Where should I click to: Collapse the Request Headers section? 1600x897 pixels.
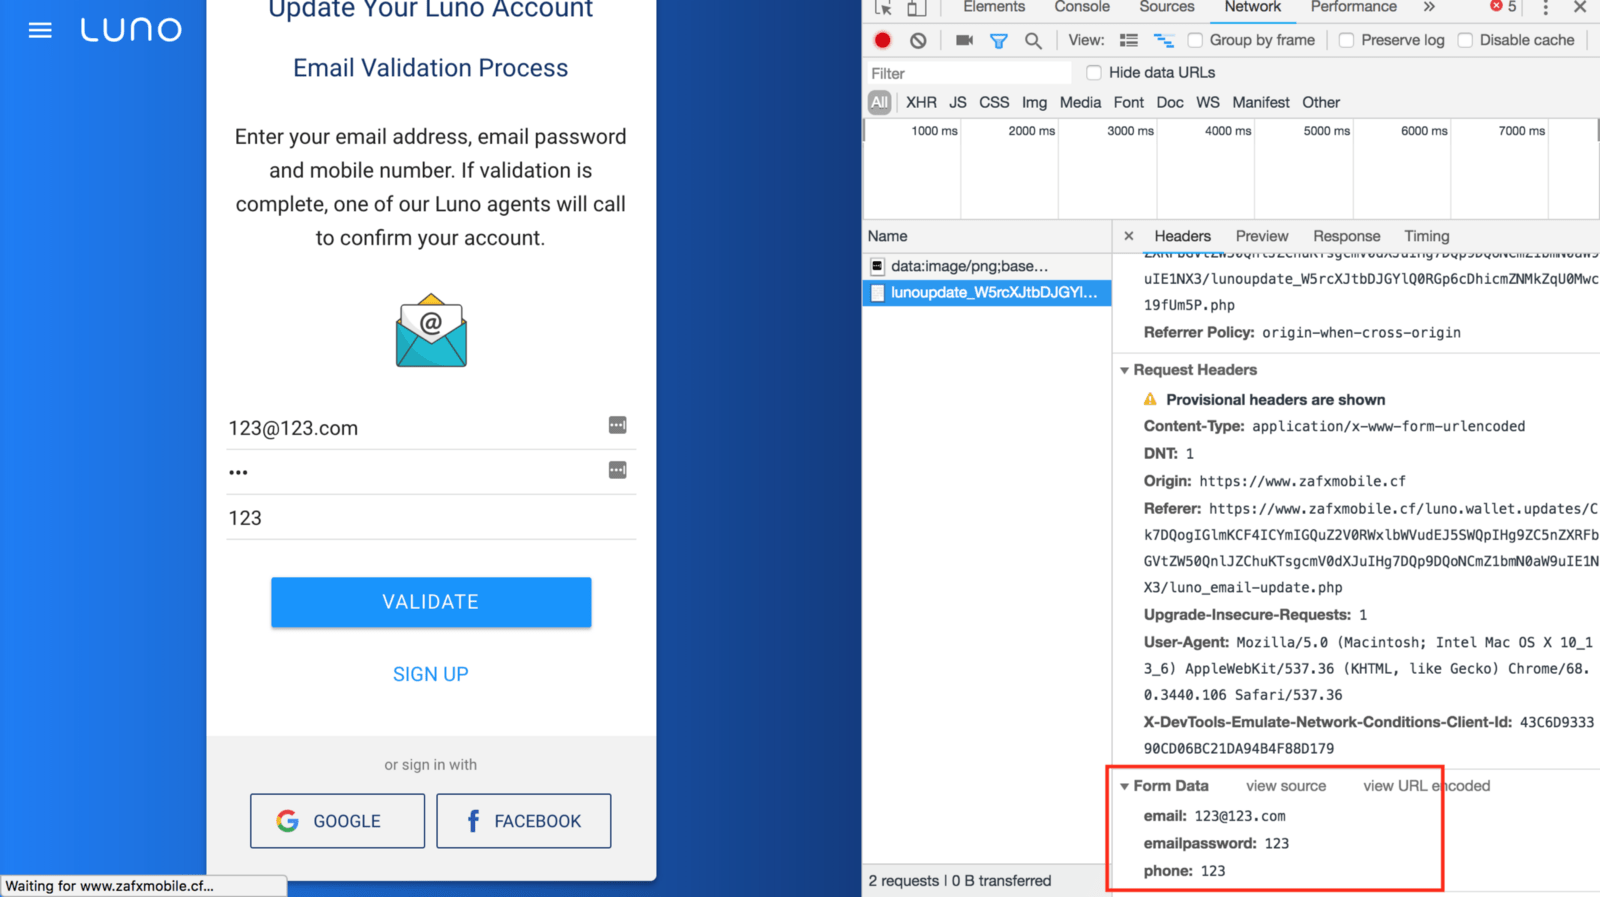[x=1124, y=370]
